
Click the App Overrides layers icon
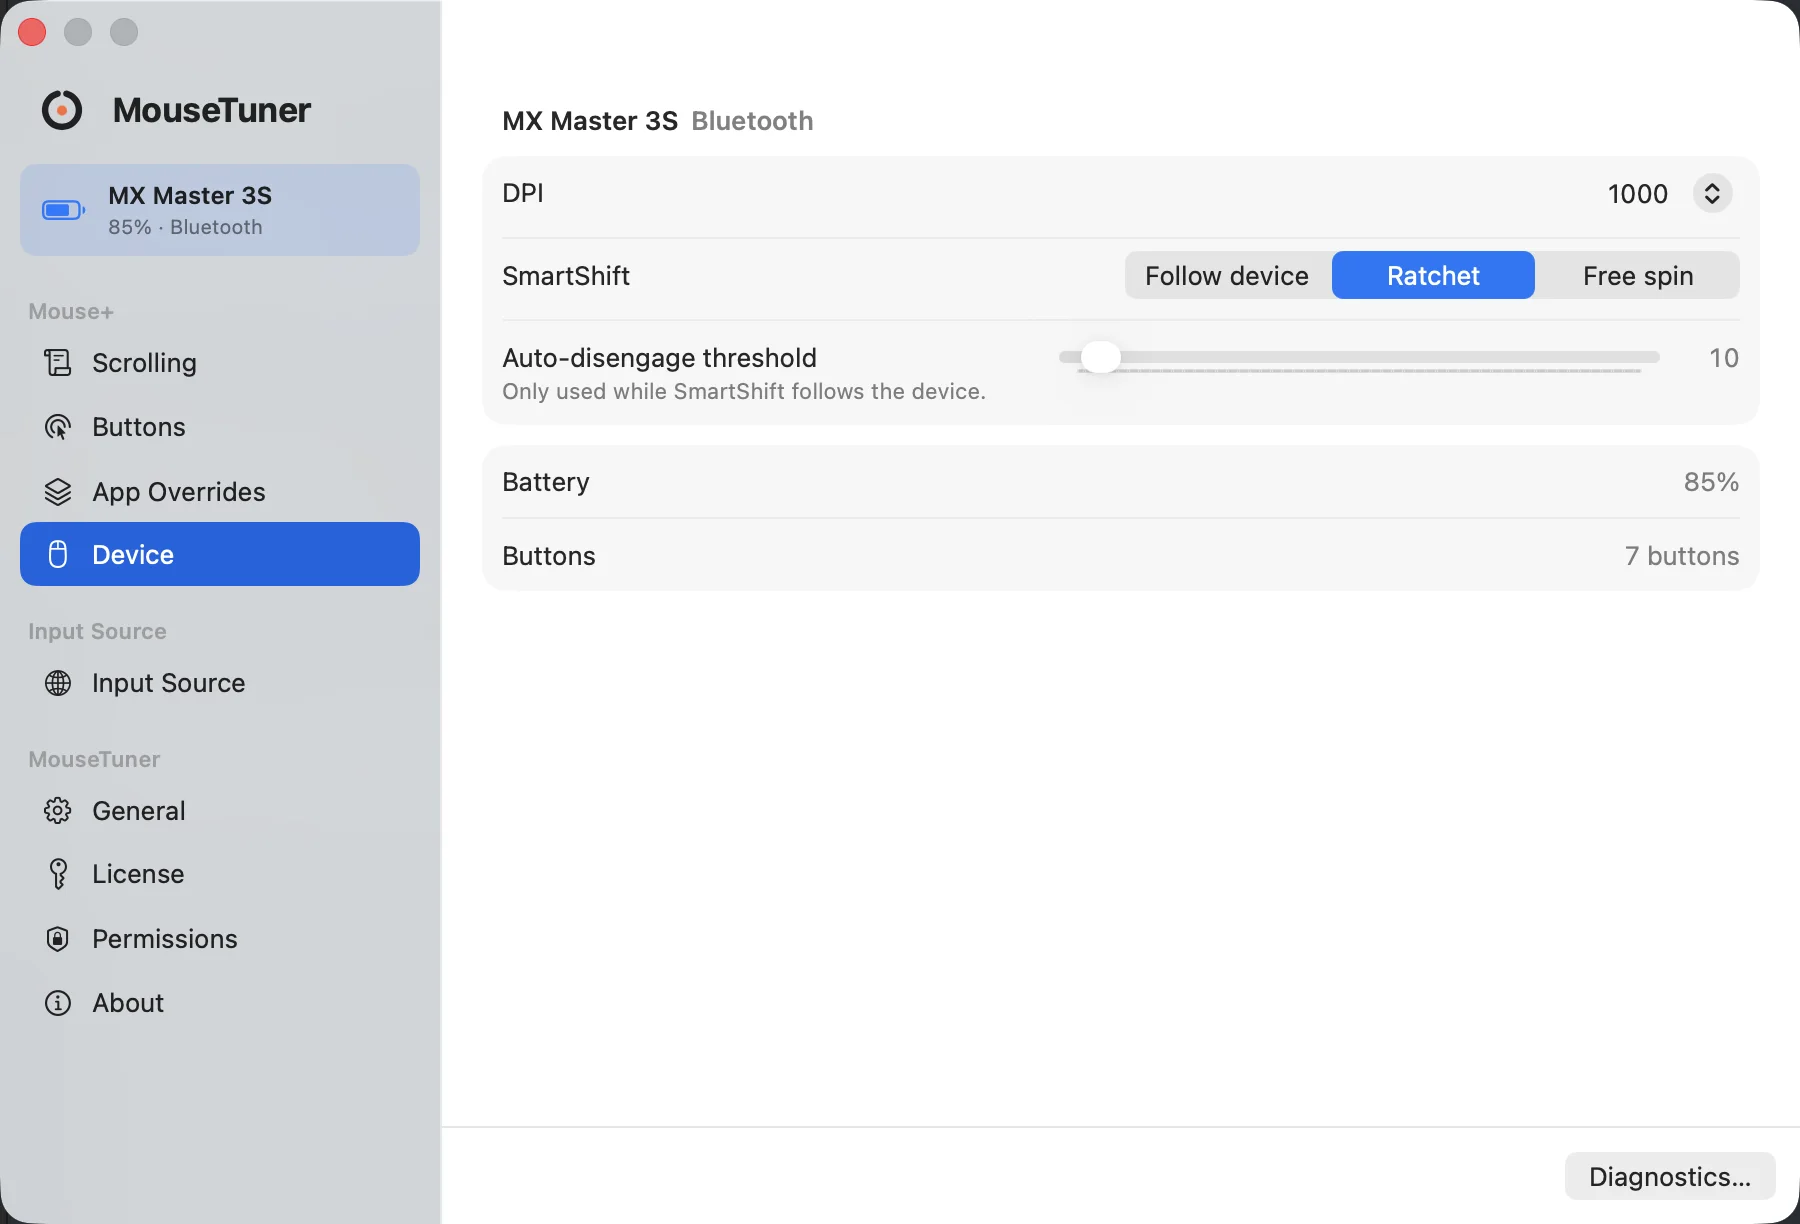58,492
